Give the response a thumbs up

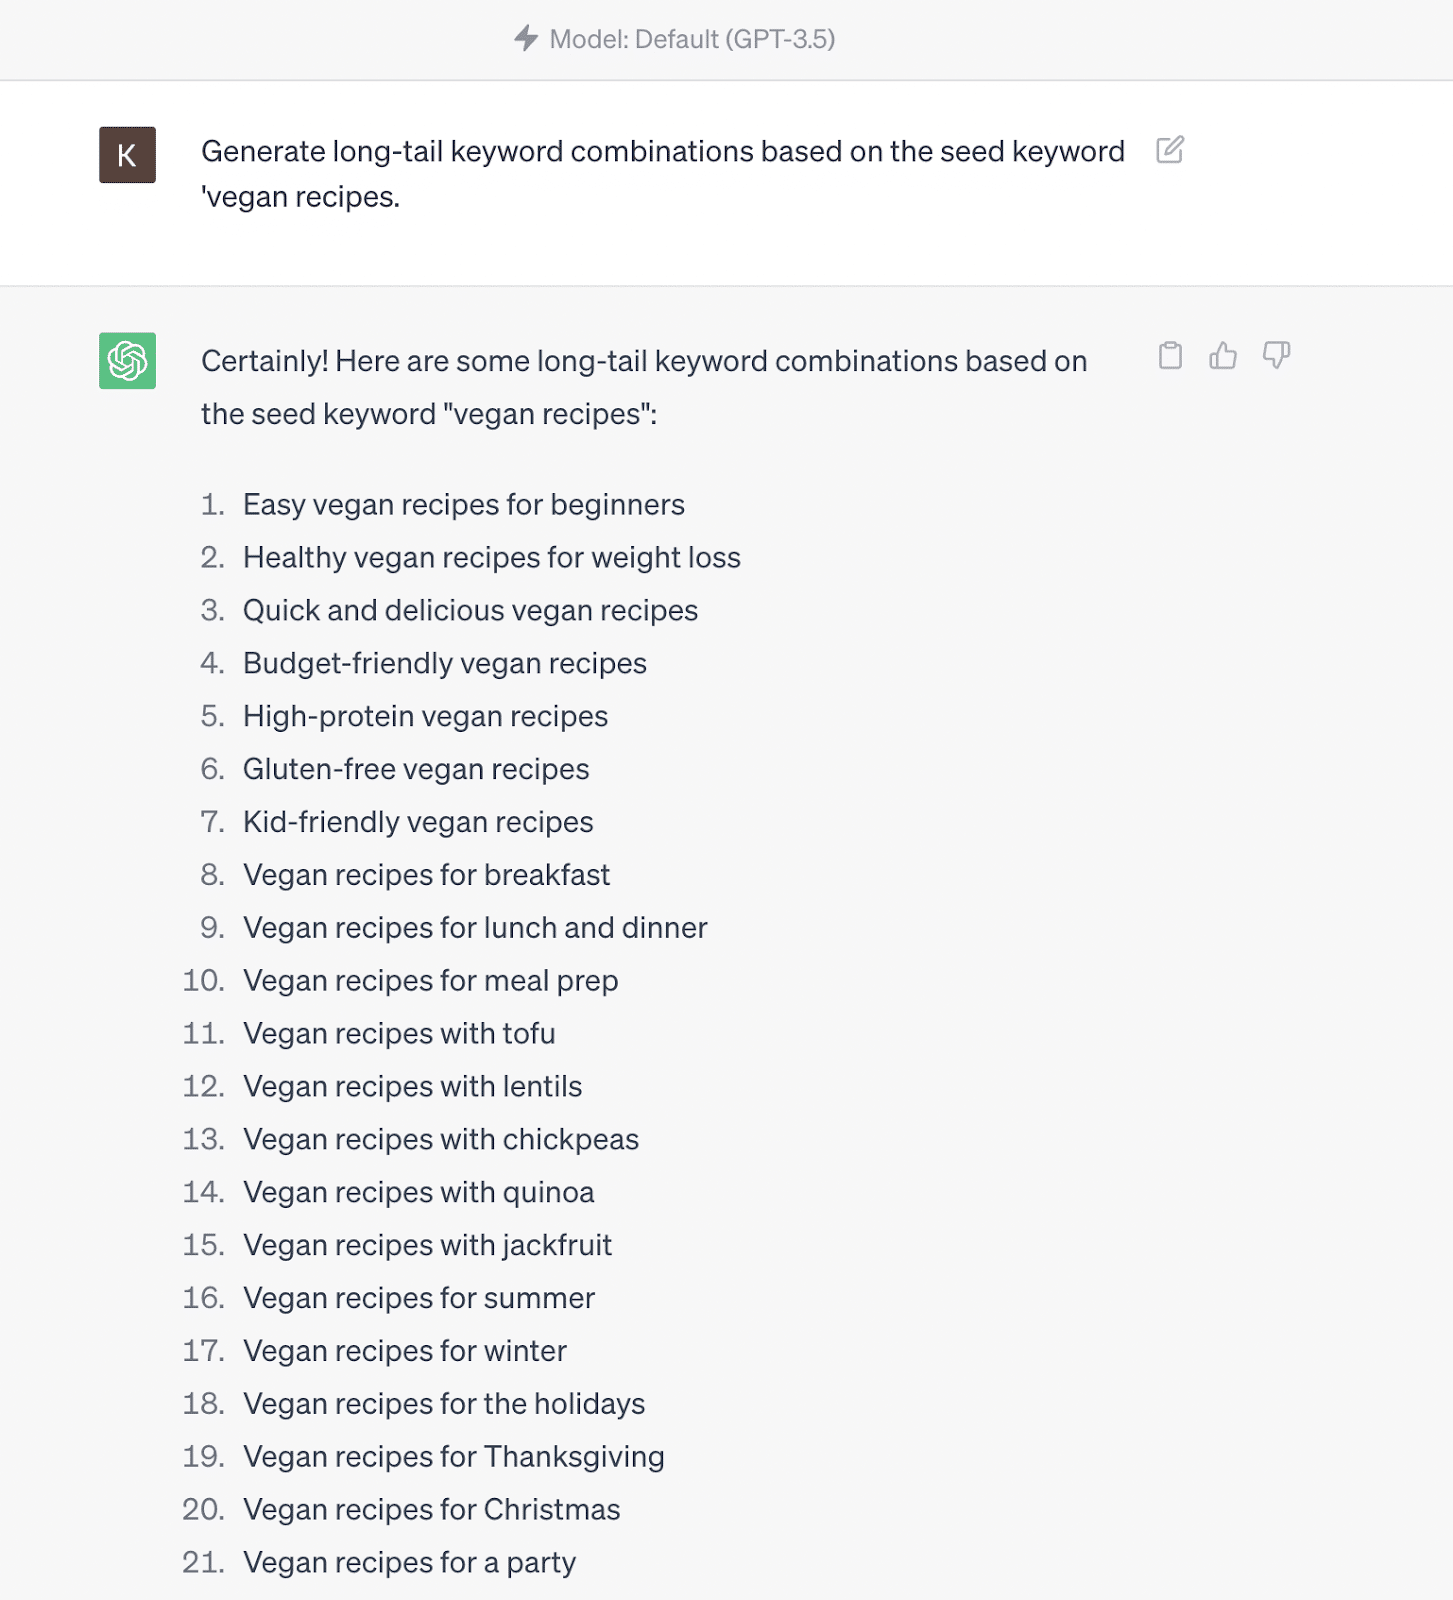1223,355
